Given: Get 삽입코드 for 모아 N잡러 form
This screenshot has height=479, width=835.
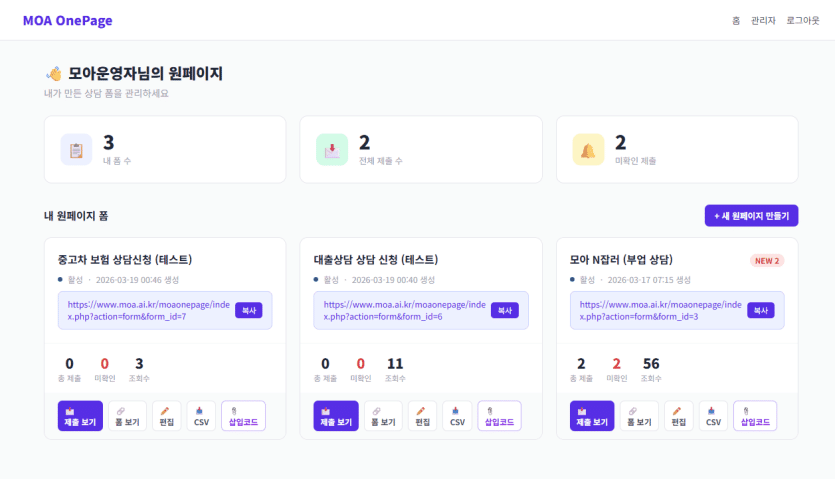Looking at the screenshot, I should [x=754, y=415].
